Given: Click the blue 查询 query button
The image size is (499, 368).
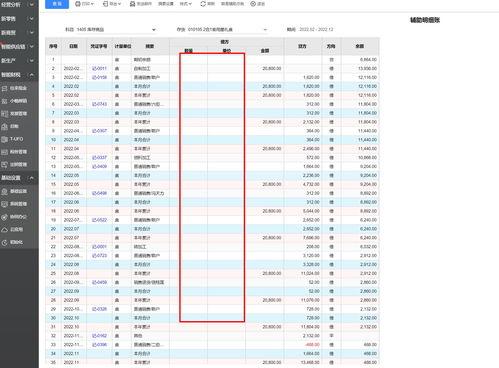Looking at the screenshot, I should pyautogui.click(x=57, y=4).
